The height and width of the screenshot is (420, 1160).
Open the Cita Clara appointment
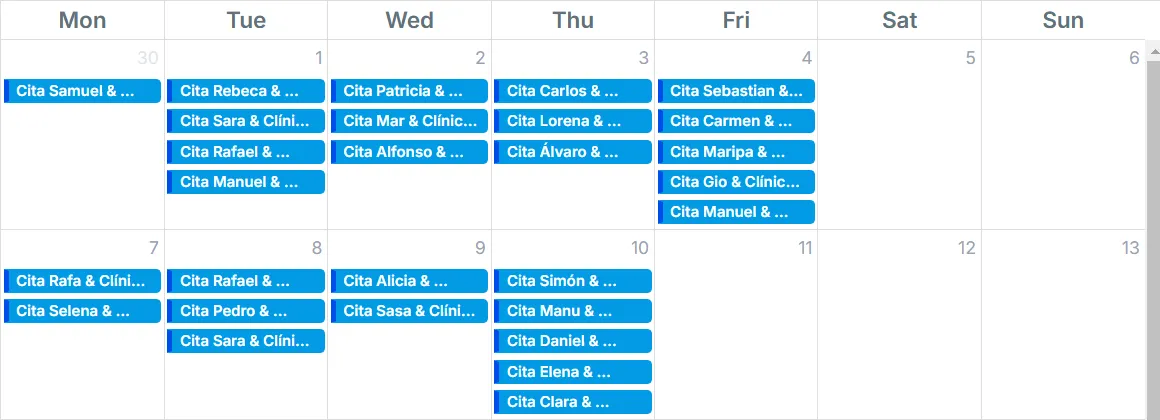[x=573, y=402]
